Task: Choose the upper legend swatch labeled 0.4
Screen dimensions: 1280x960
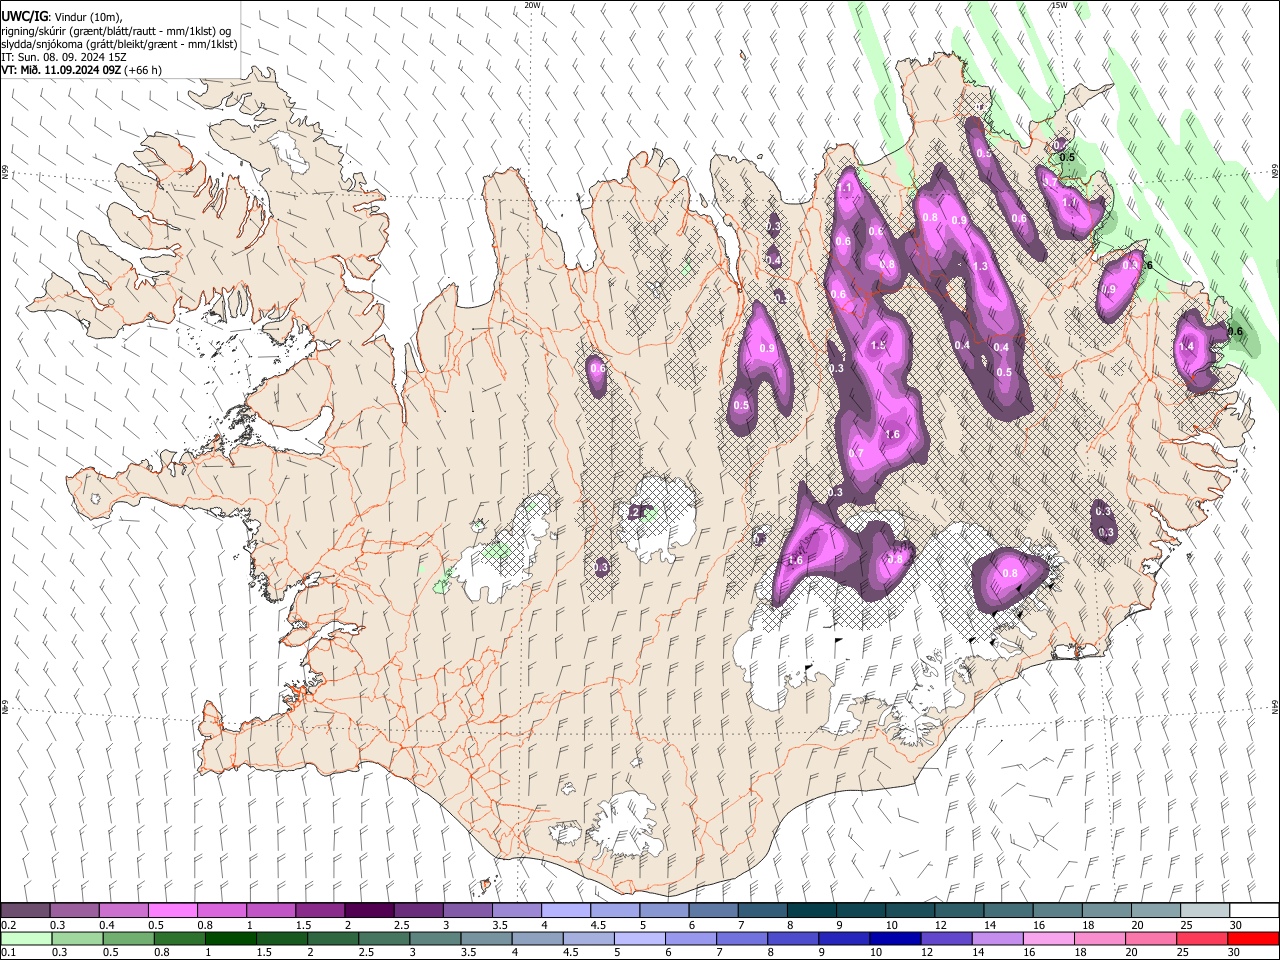Action: coord(124,911)
